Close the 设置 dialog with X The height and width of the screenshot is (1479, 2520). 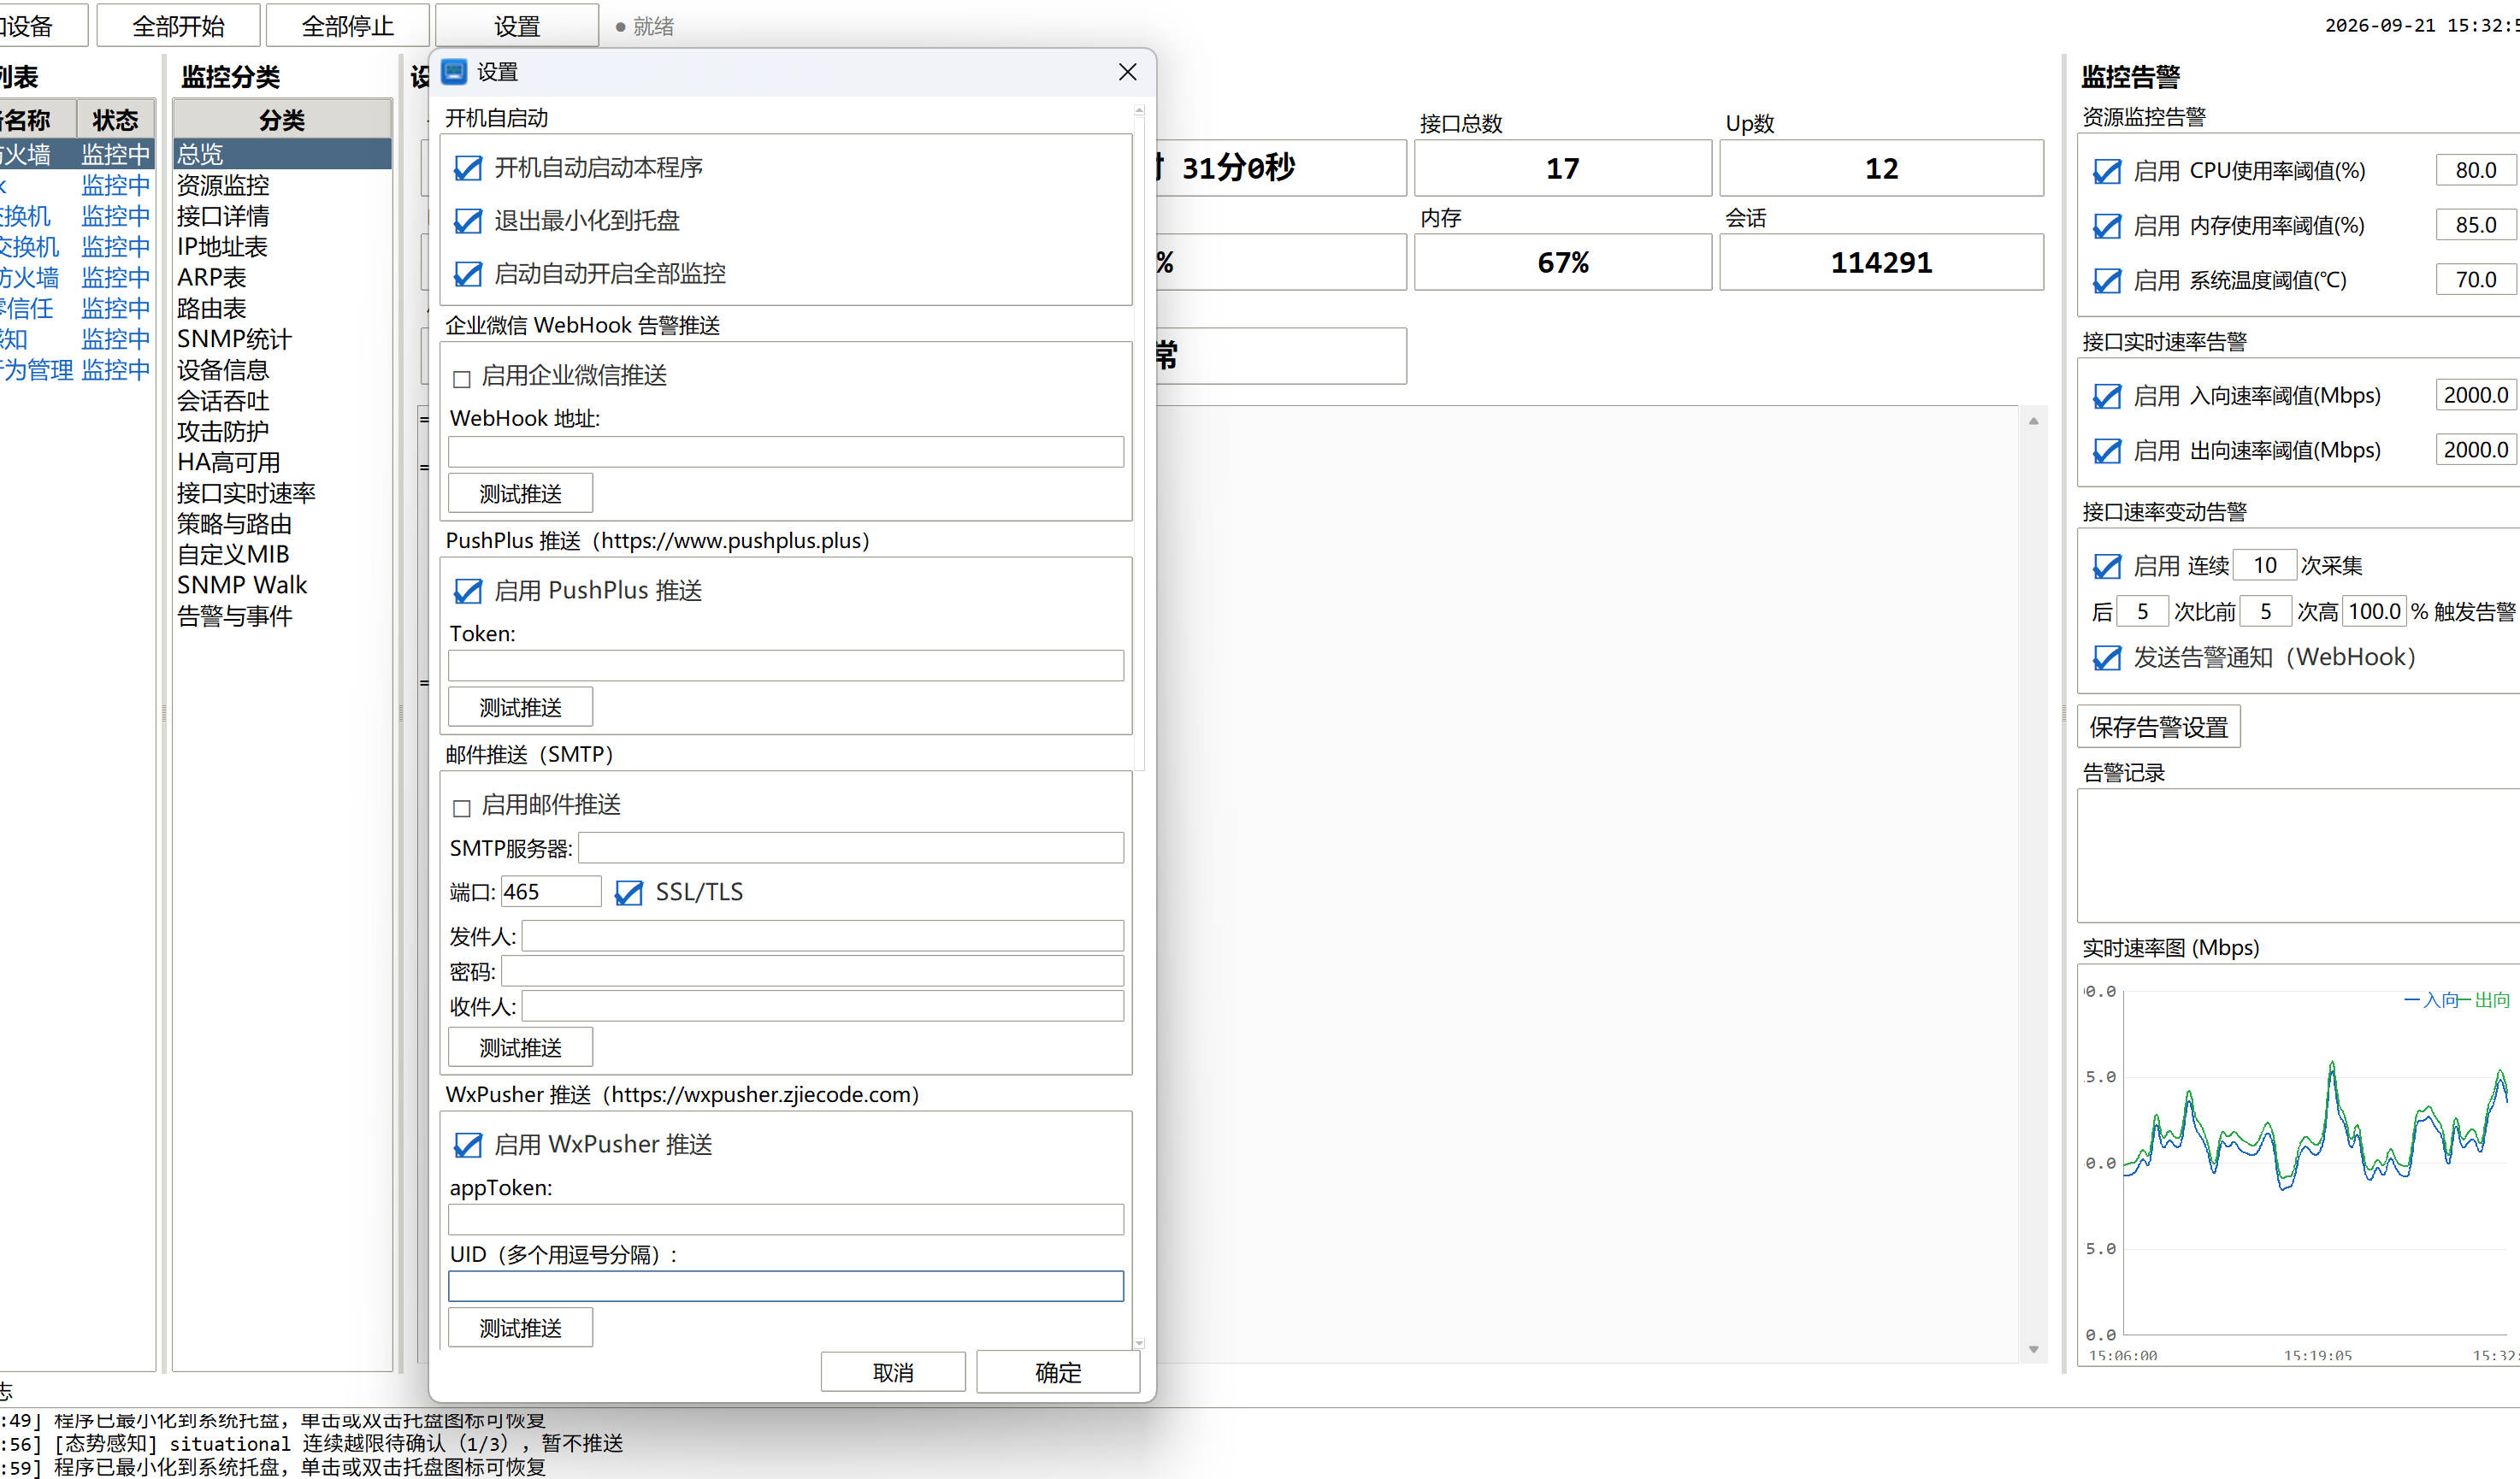[x=1127, y=72]
